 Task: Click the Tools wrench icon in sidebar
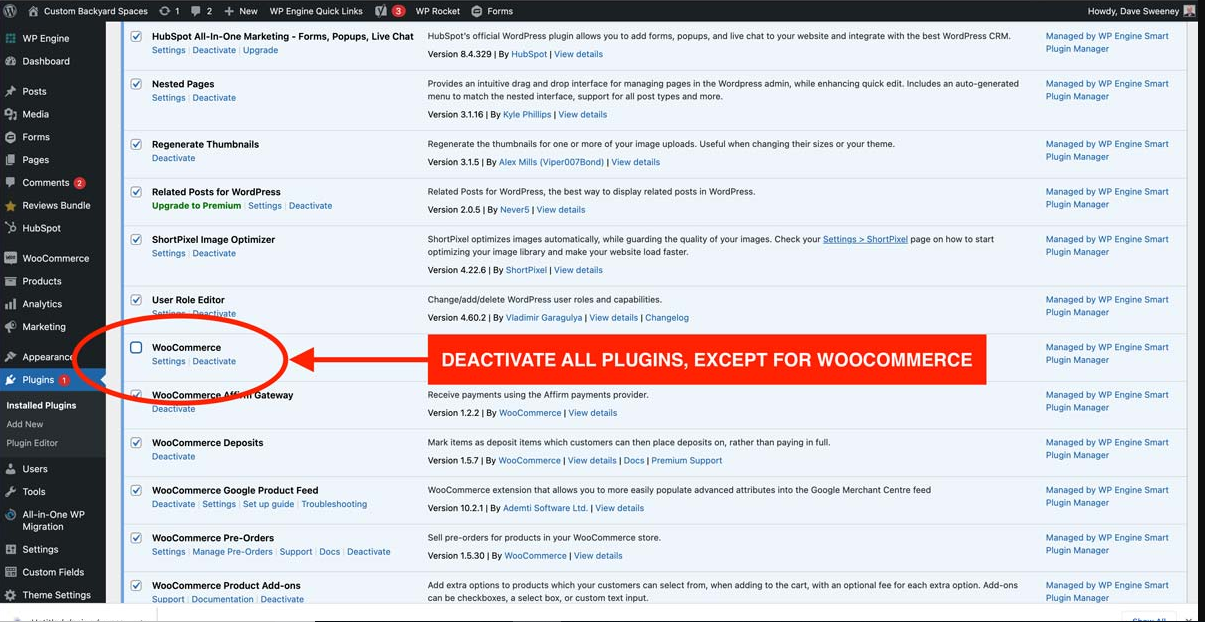pos(10,492)
